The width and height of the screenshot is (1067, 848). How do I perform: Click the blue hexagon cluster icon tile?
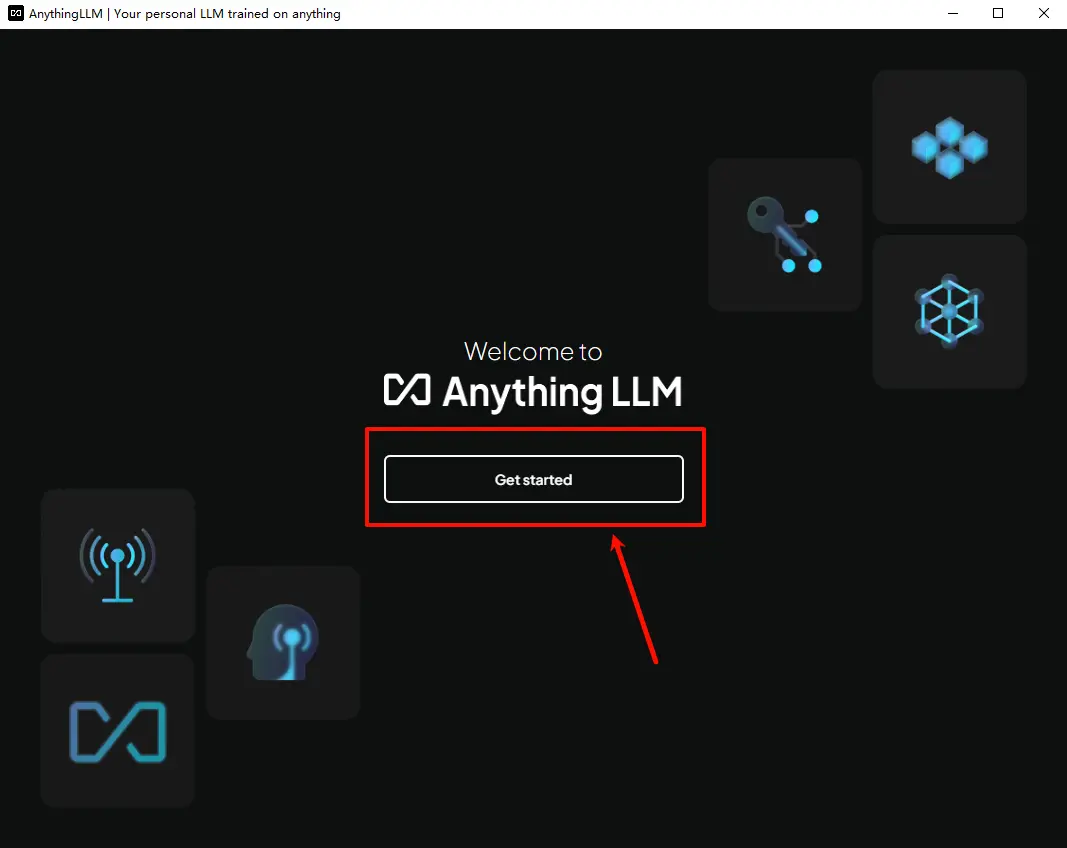click(x=949, y=147)
